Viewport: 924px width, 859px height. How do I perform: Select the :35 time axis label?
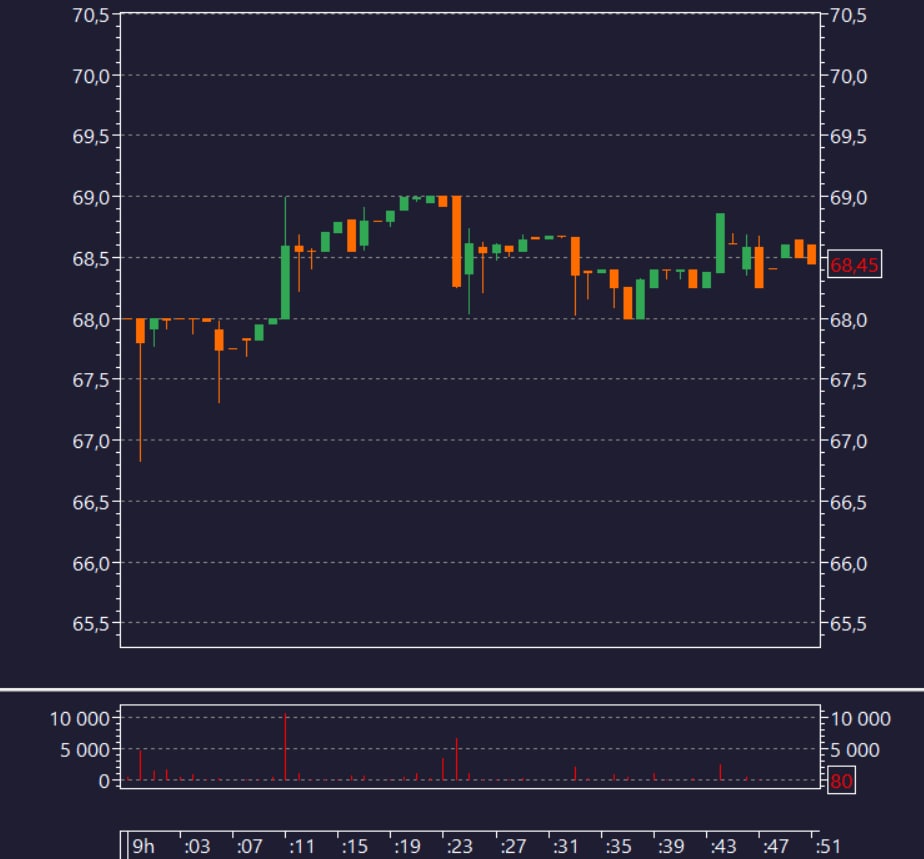(x=618, y=846)
